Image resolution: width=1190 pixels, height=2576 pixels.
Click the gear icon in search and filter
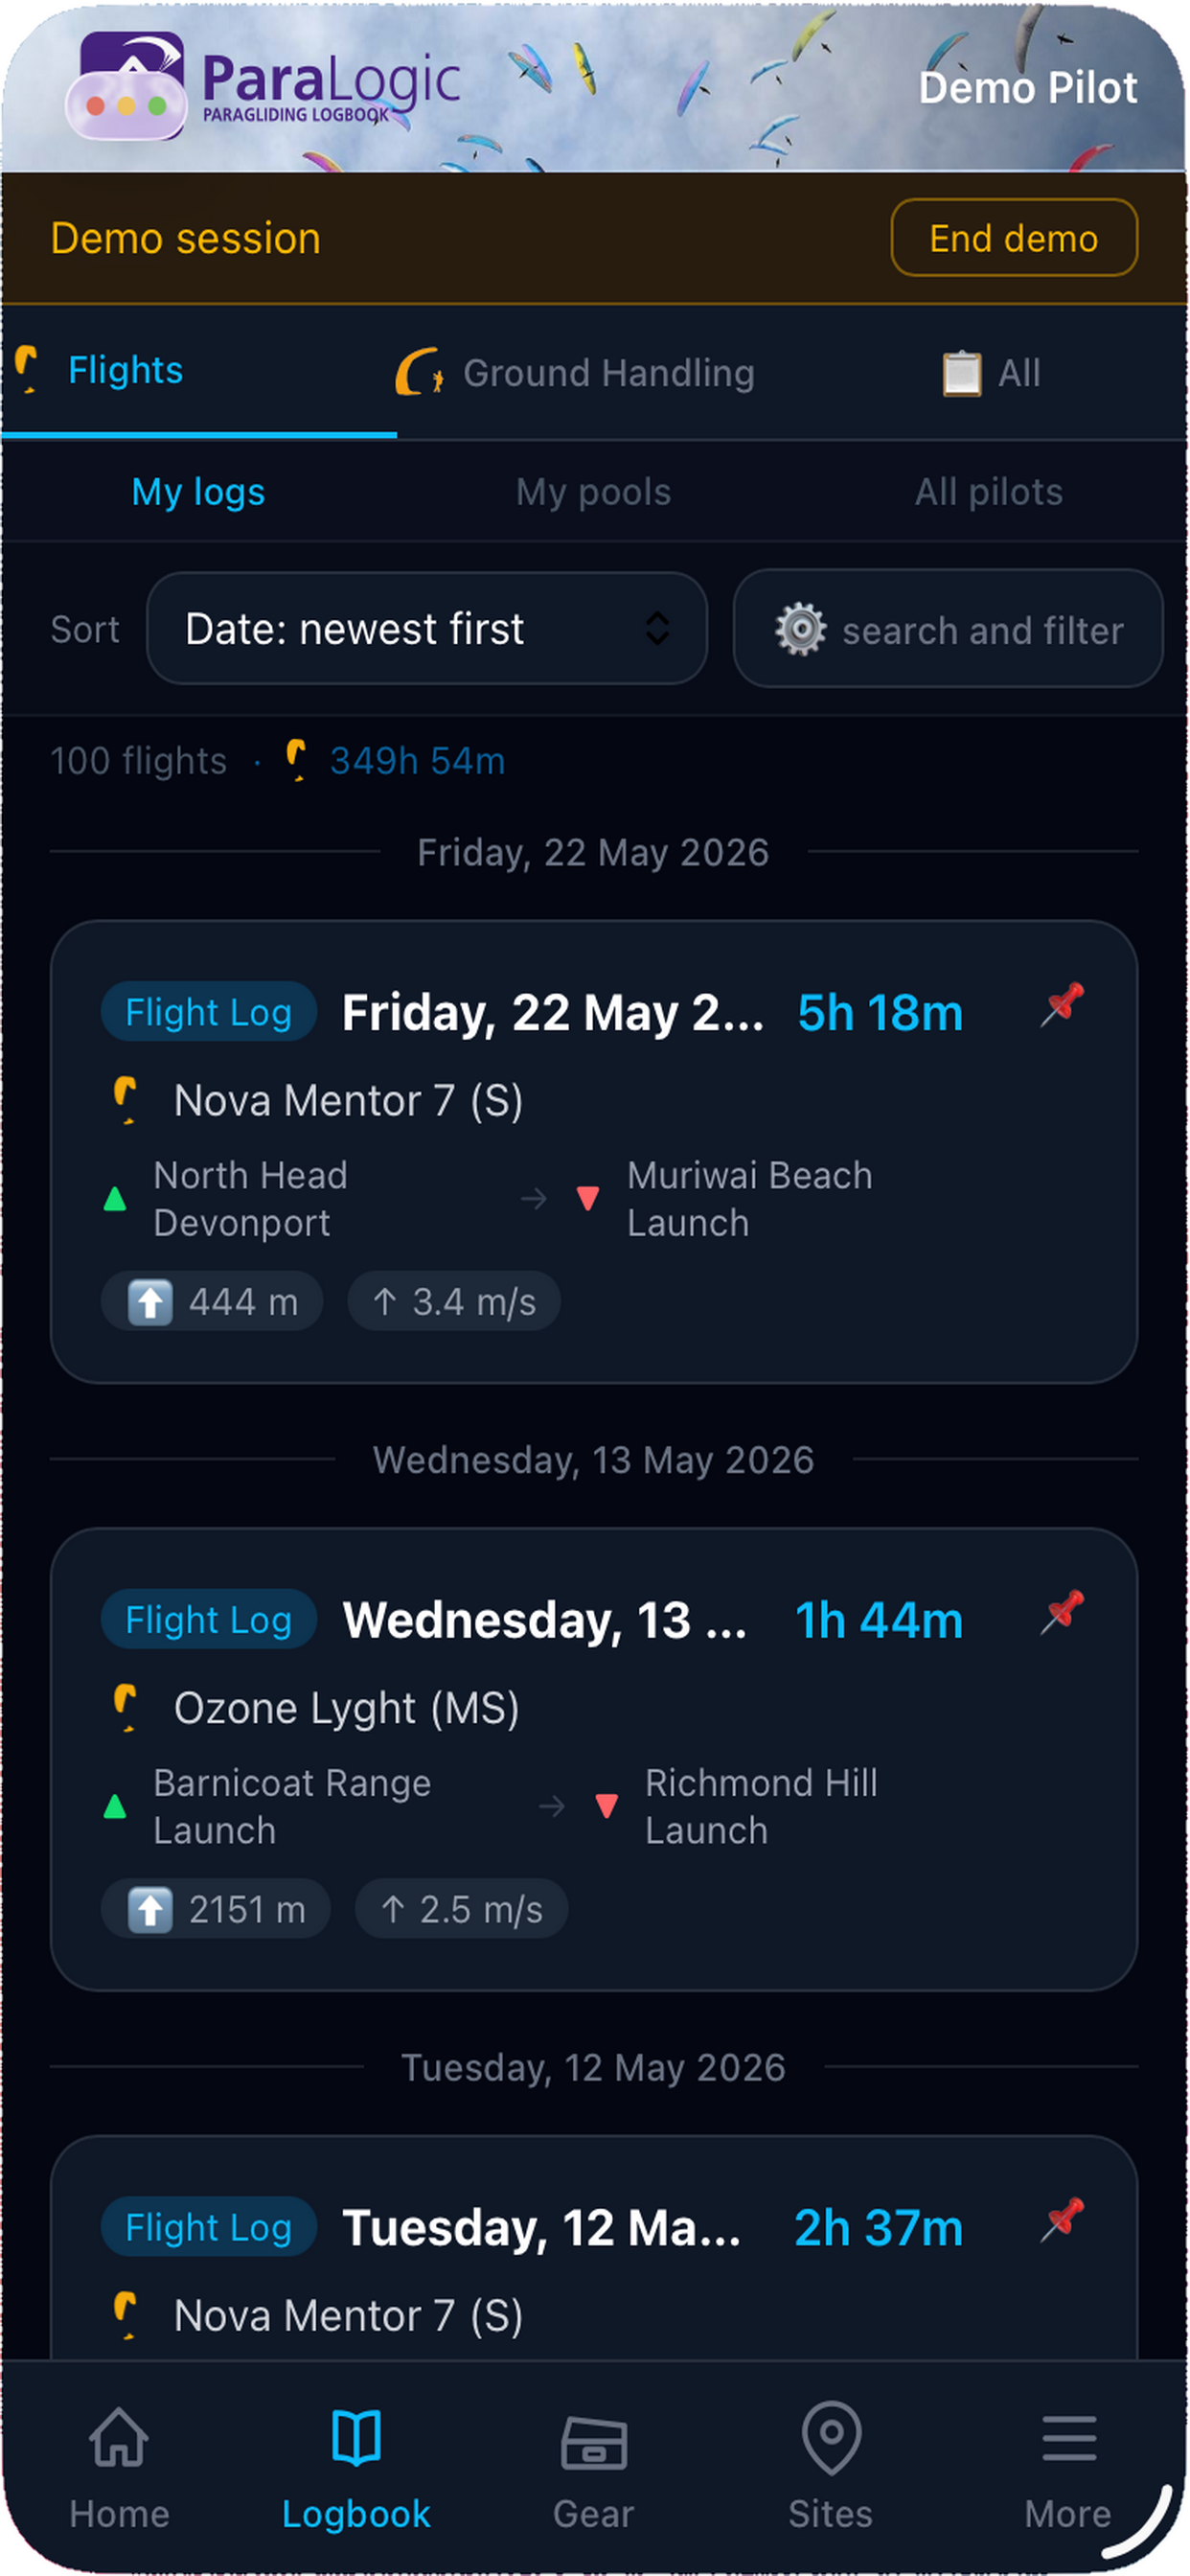point(800,629)
